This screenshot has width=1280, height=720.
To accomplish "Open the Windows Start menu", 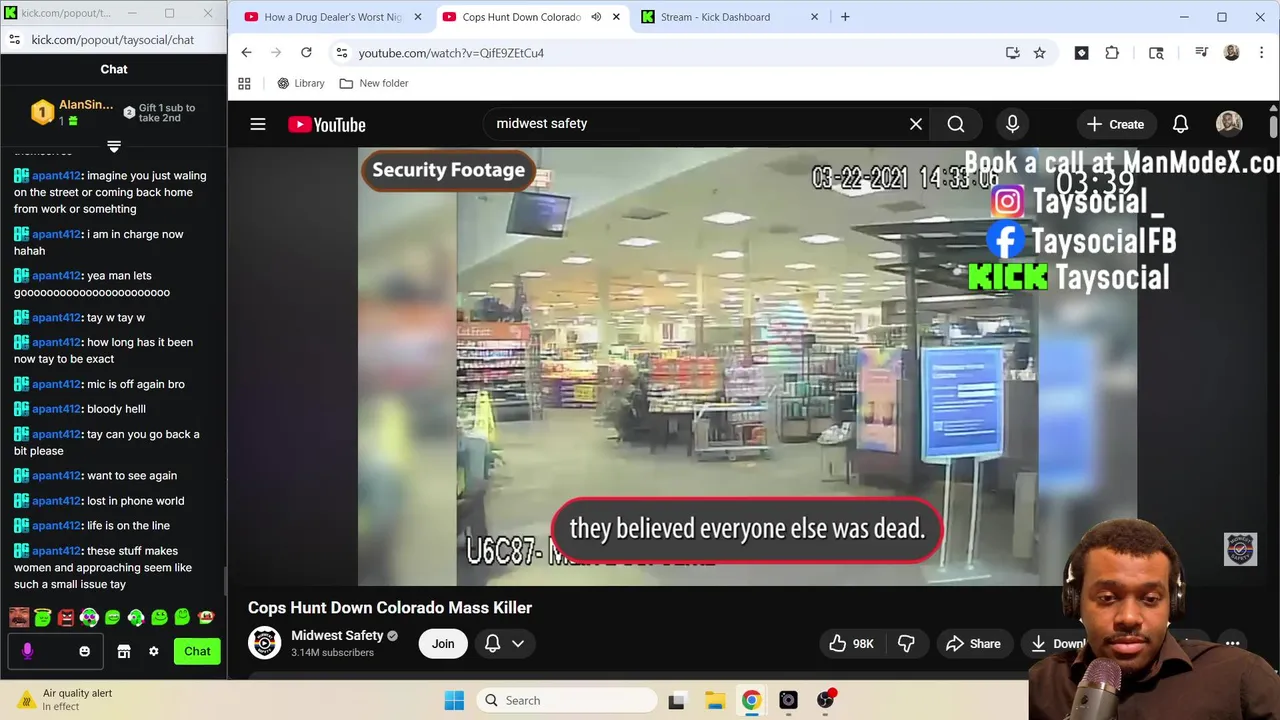I will (x=454, y=700).
